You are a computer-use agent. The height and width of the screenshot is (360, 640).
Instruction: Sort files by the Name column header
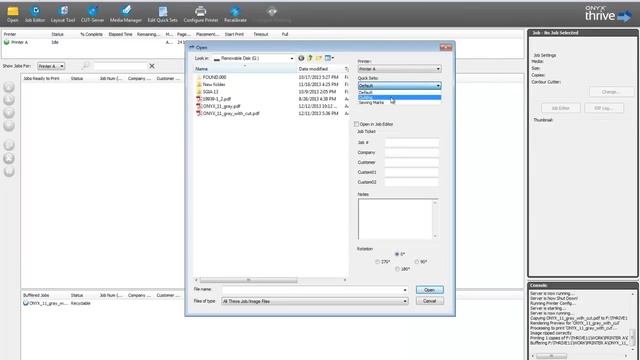tap(245, 69)
